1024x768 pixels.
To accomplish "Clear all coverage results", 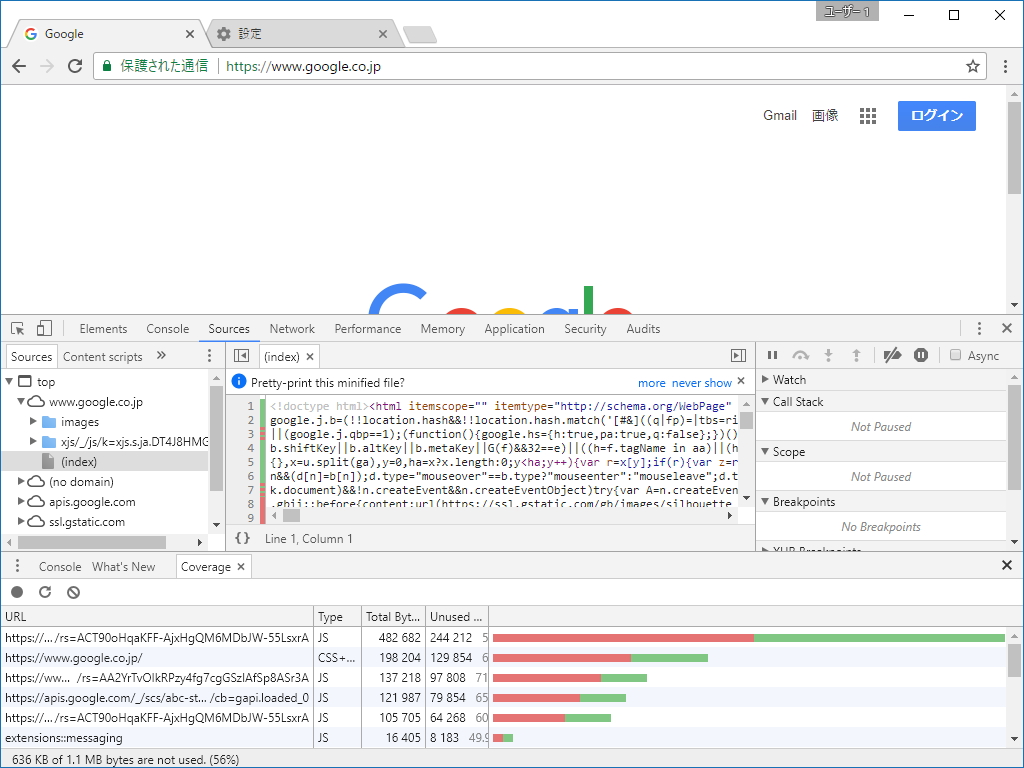I will (x=73, y=592).
